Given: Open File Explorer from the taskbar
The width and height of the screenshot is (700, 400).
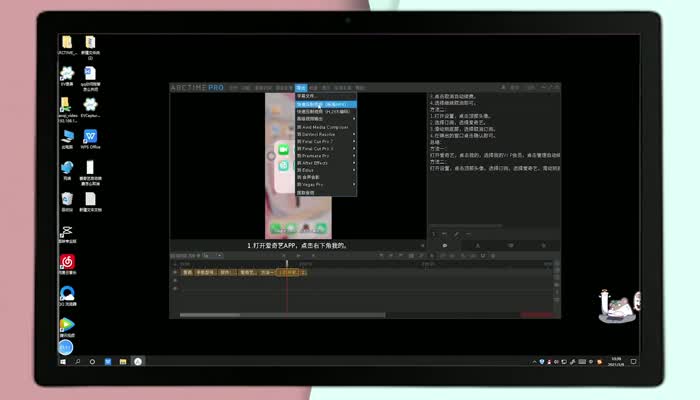Looking at the screenshot, I should coord(123,362).
